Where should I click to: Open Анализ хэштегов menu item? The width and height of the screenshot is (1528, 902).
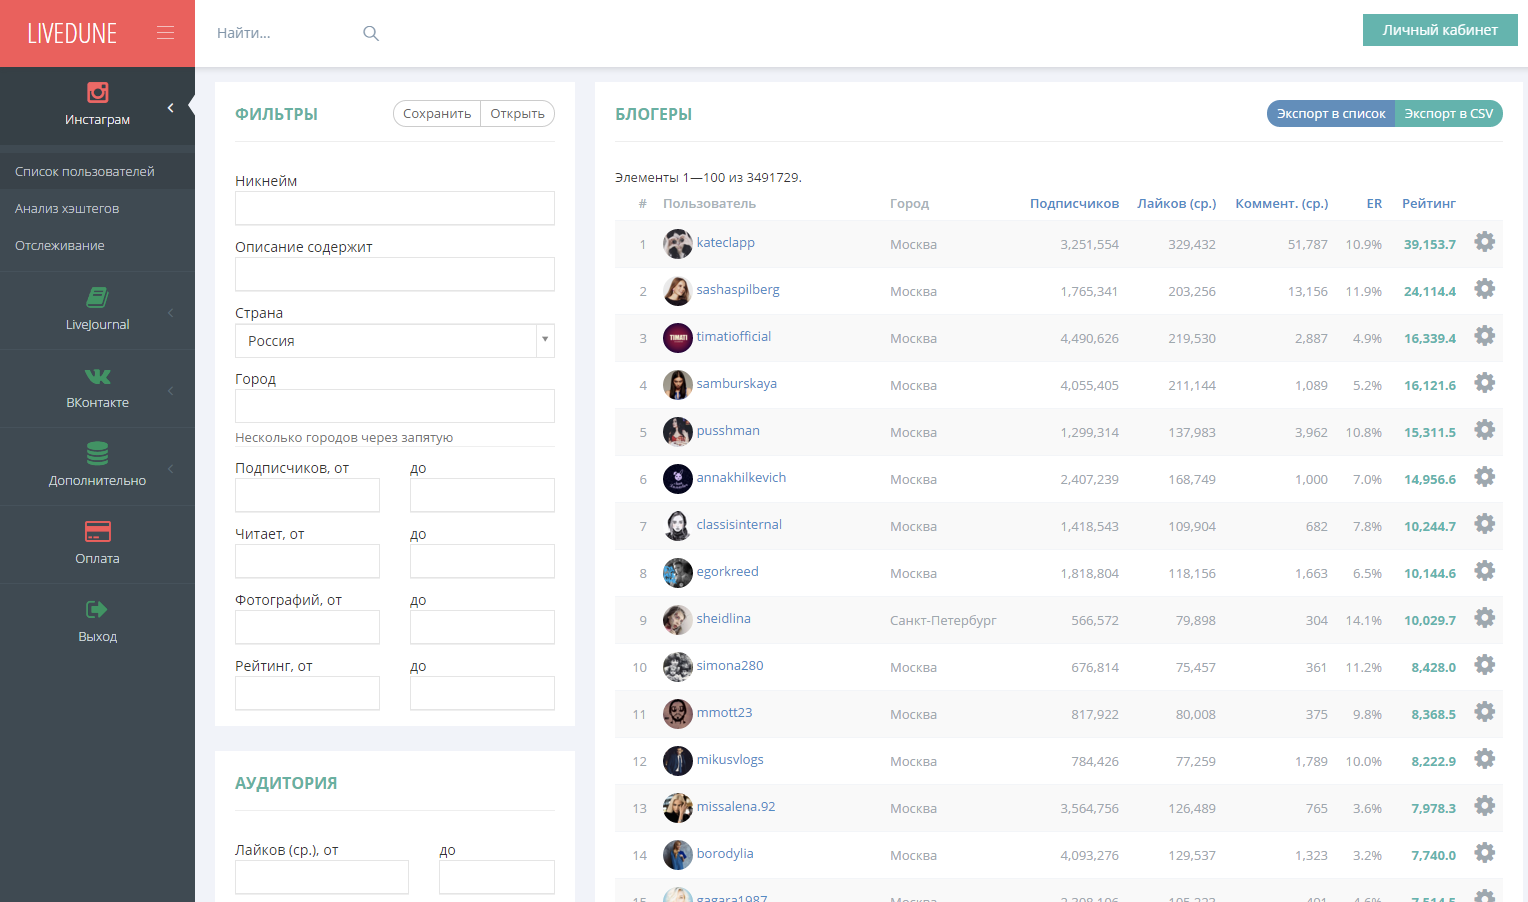(x=67, y=209)
